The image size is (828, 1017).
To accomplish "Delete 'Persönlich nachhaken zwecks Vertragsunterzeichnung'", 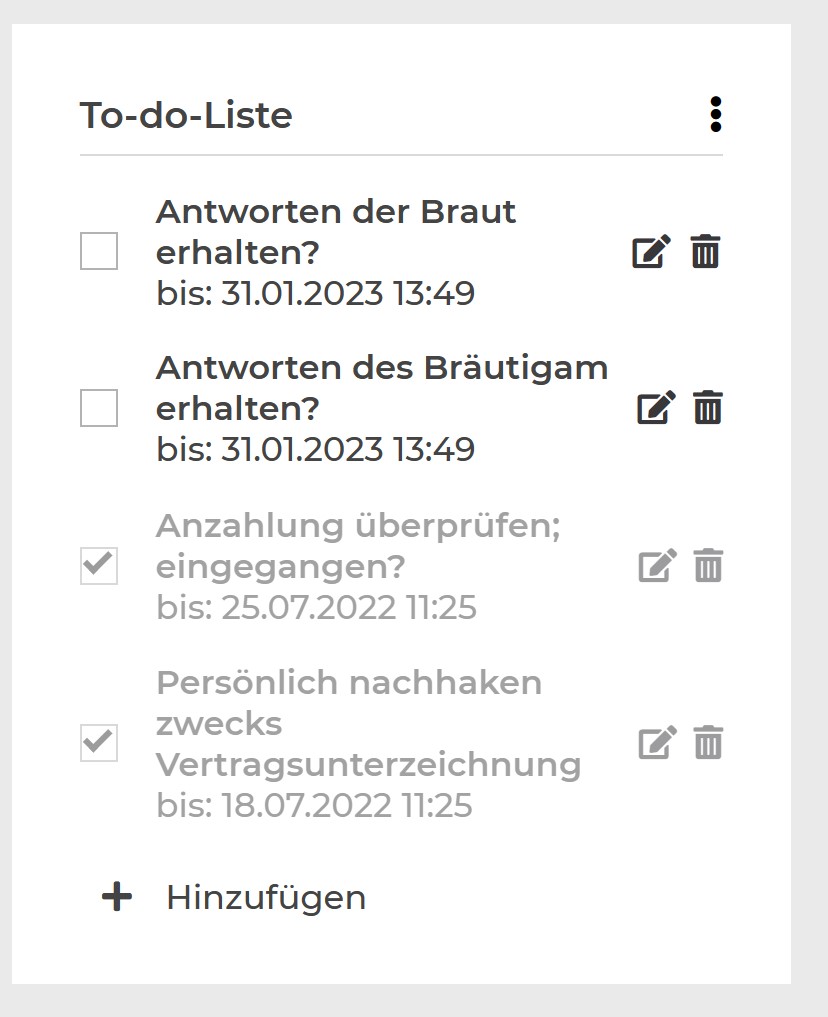I will pos(707,743).
